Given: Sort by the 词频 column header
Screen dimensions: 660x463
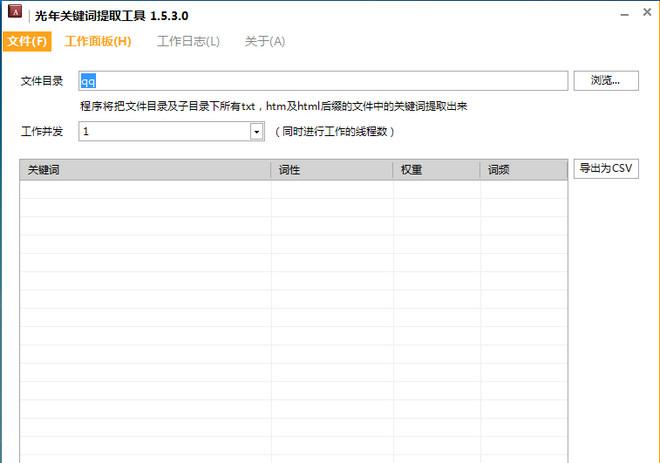Looking at the screenshot, I should [x=523, y=170].
